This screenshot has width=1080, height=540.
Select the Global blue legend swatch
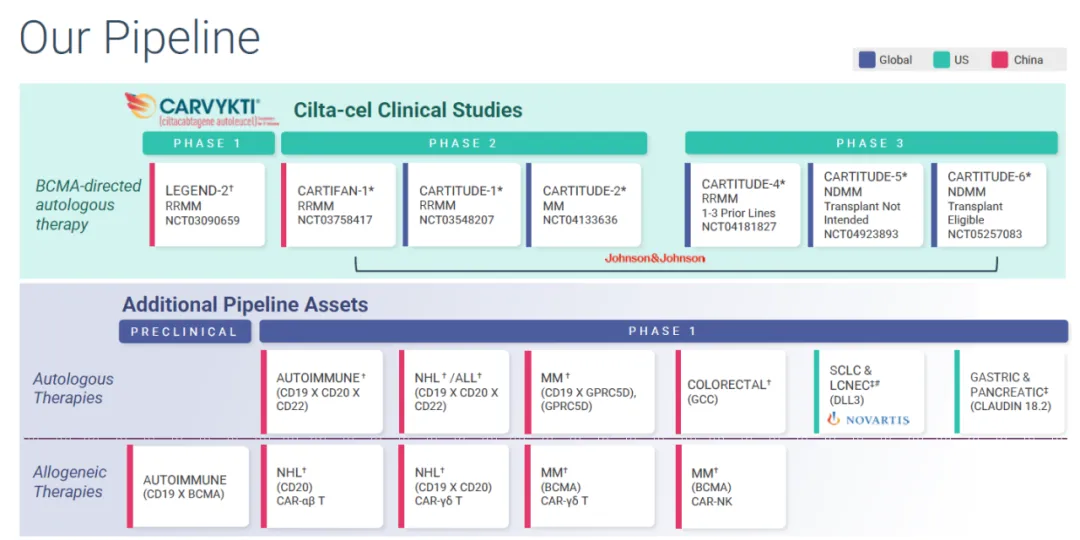(867, 60)
